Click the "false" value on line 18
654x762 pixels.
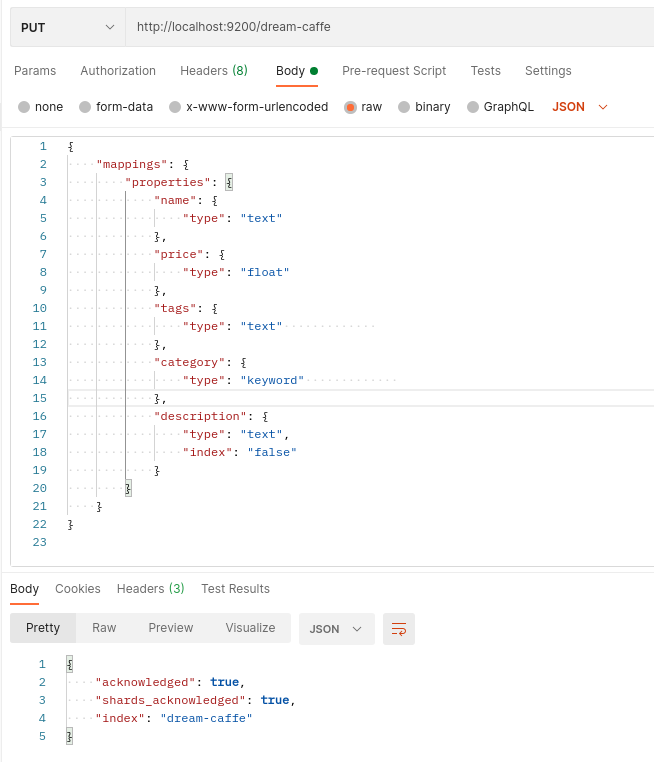[x=272, y=452]
